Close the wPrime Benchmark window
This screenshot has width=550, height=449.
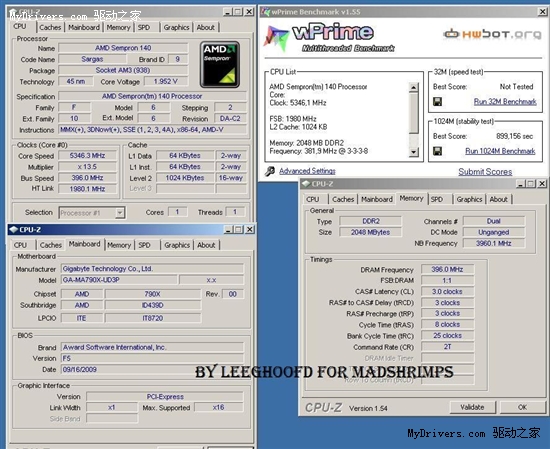[x=542, y=12]
